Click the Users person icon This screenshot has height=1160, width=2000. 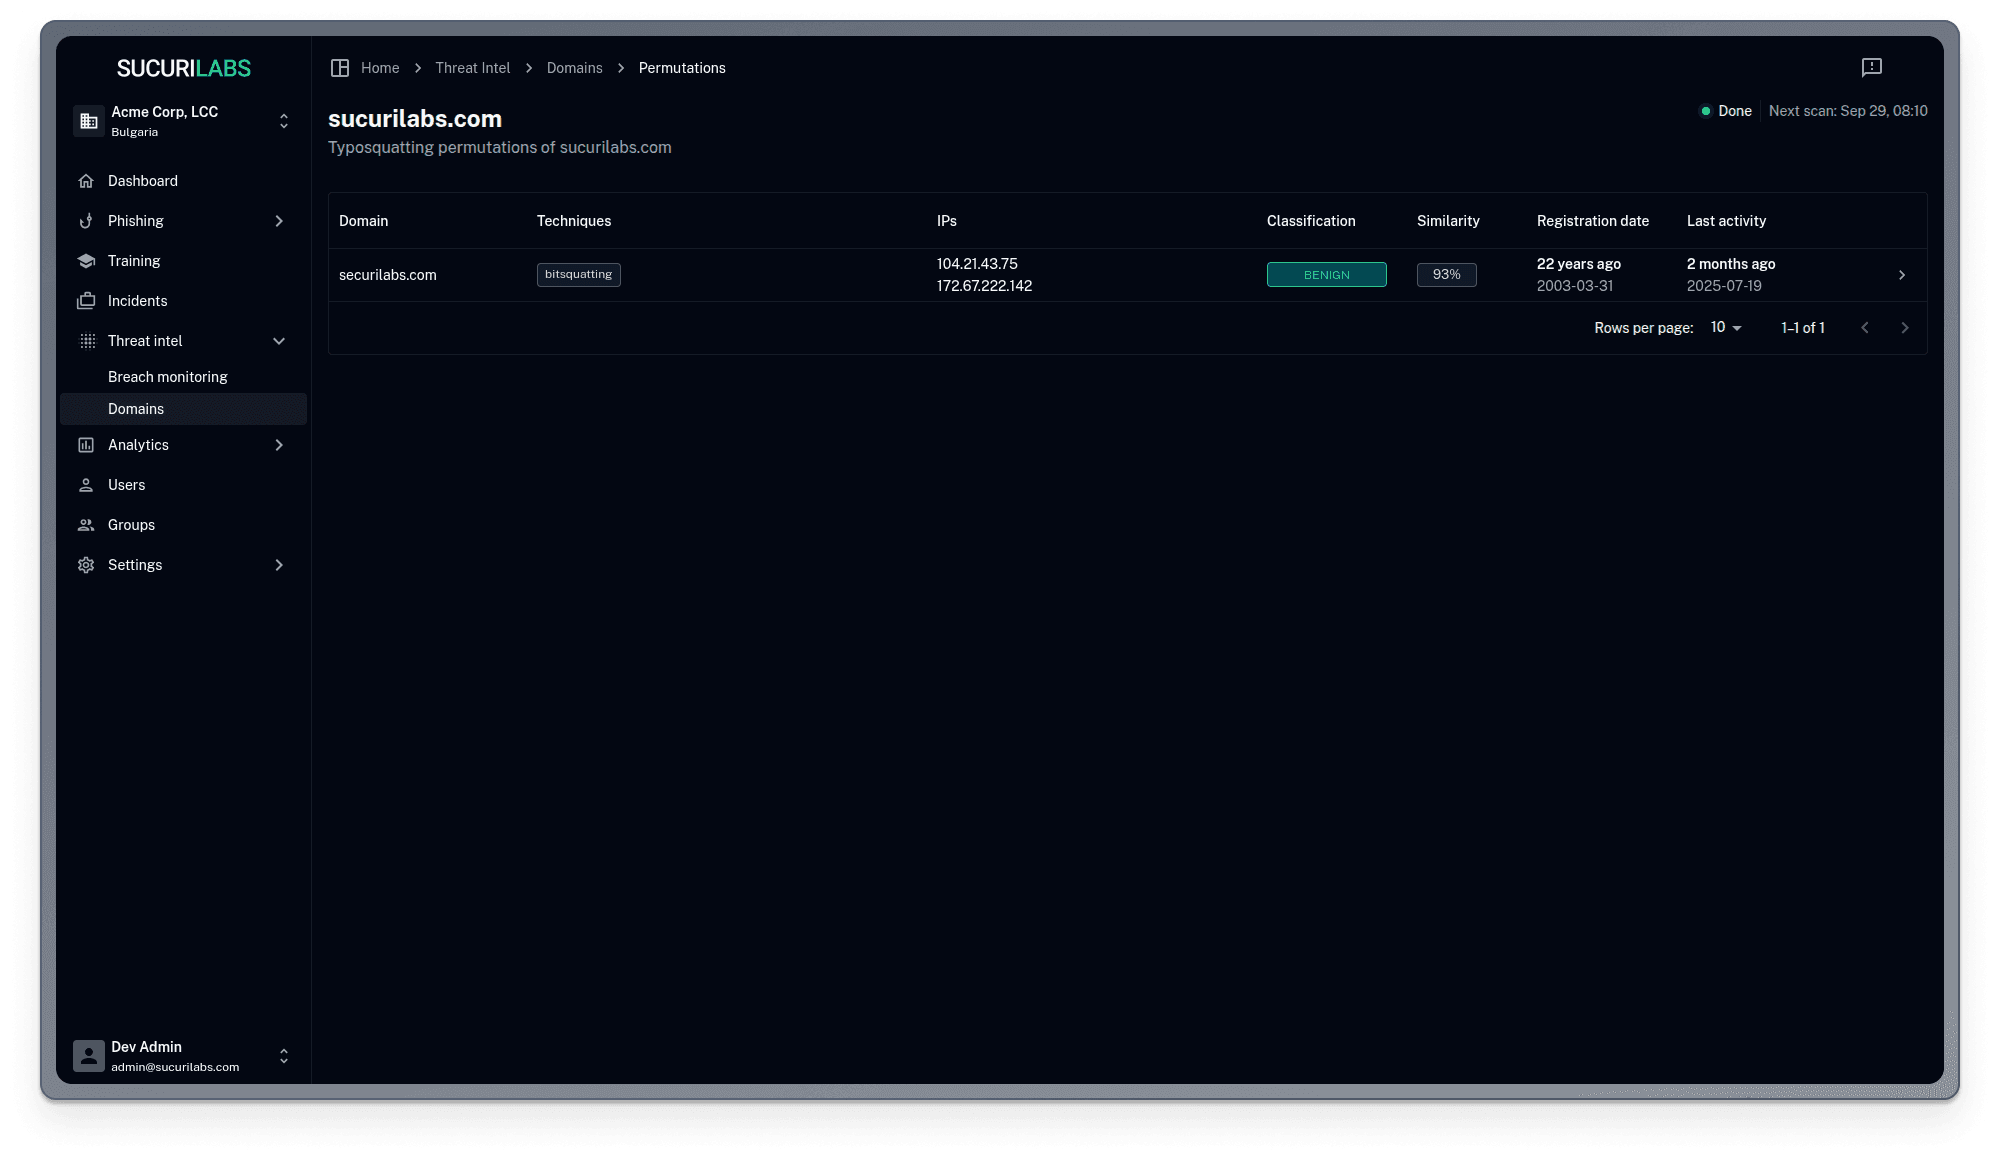tap(86, 485)
